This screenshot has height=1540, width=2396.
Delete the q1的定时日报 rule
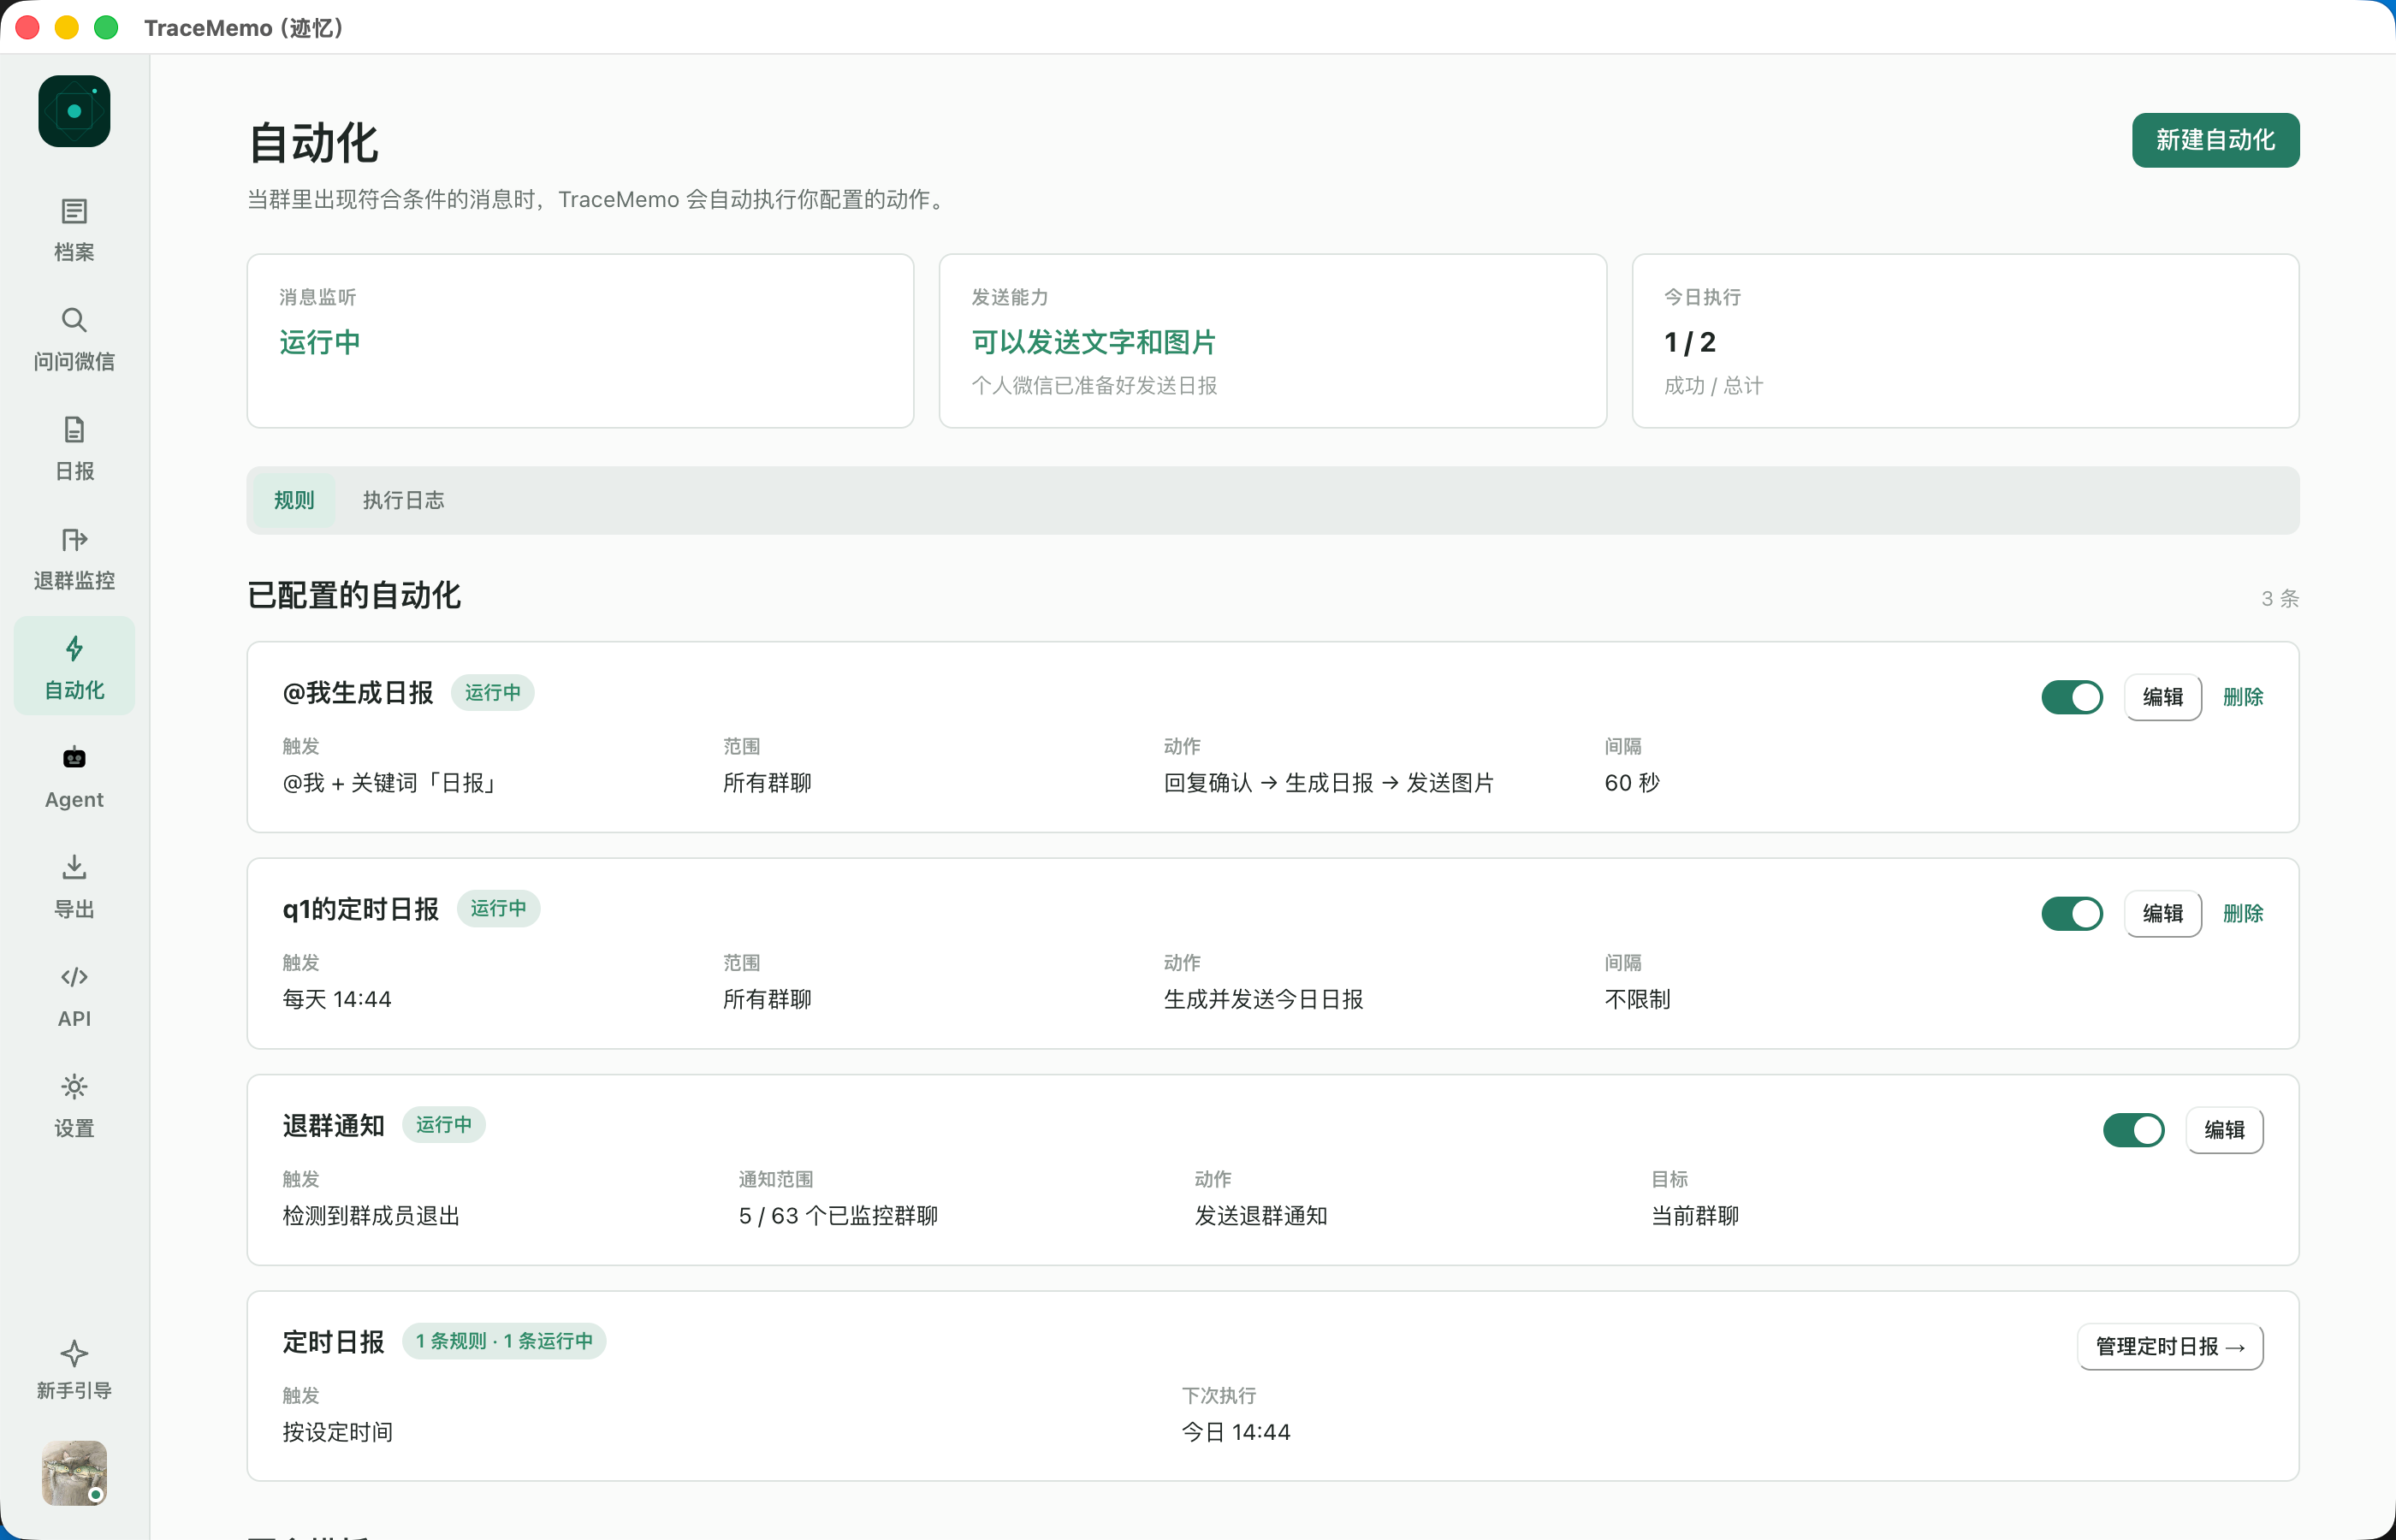coord(2243,913)
